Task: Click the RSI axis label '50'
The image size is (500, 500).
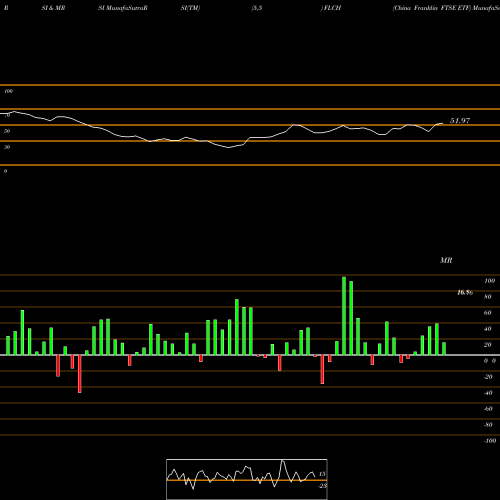Action: point(7,131)
